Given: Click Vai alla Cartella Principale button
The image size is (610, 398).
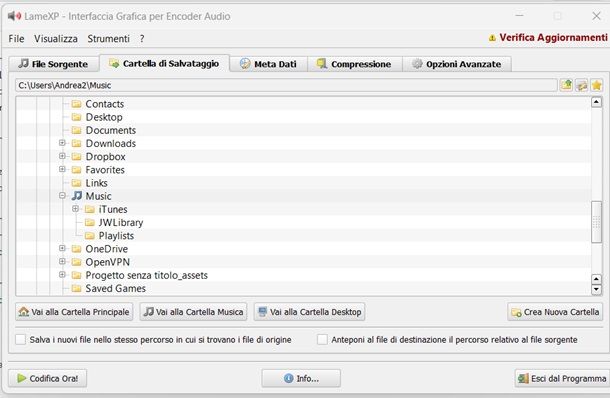Looking at the screenshot, I should 74,312.
